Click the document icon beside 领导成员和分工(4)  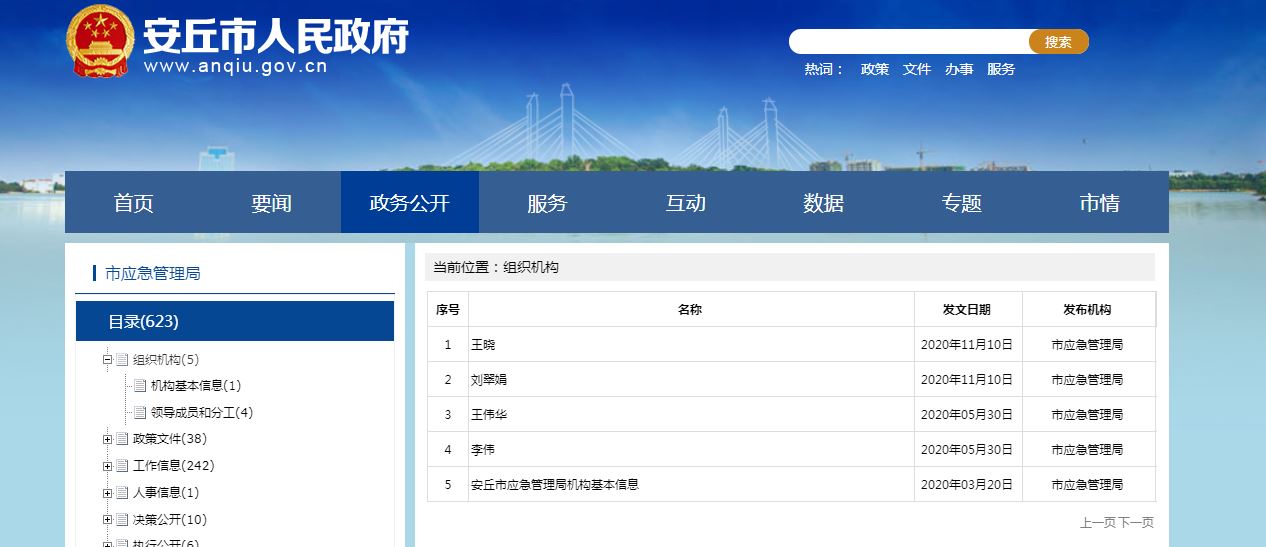coord(140,413)
